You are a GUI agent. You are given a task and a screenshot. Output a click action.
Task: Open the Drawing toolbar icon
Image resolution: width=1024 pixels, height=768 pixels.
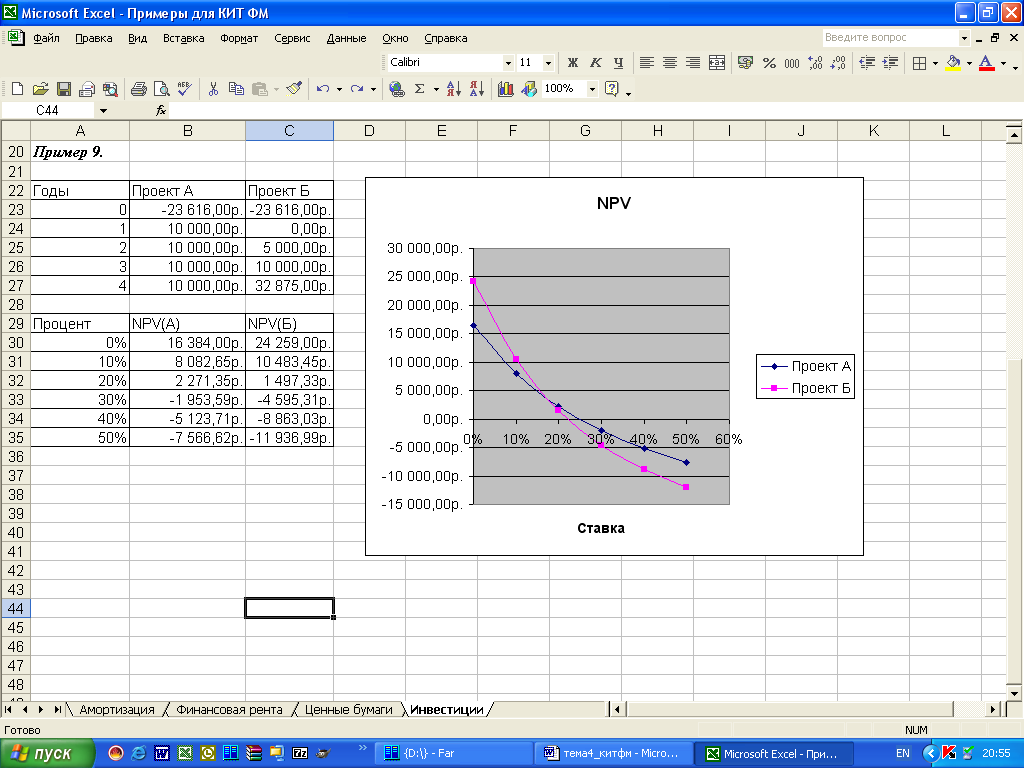[x=529, y=89]
